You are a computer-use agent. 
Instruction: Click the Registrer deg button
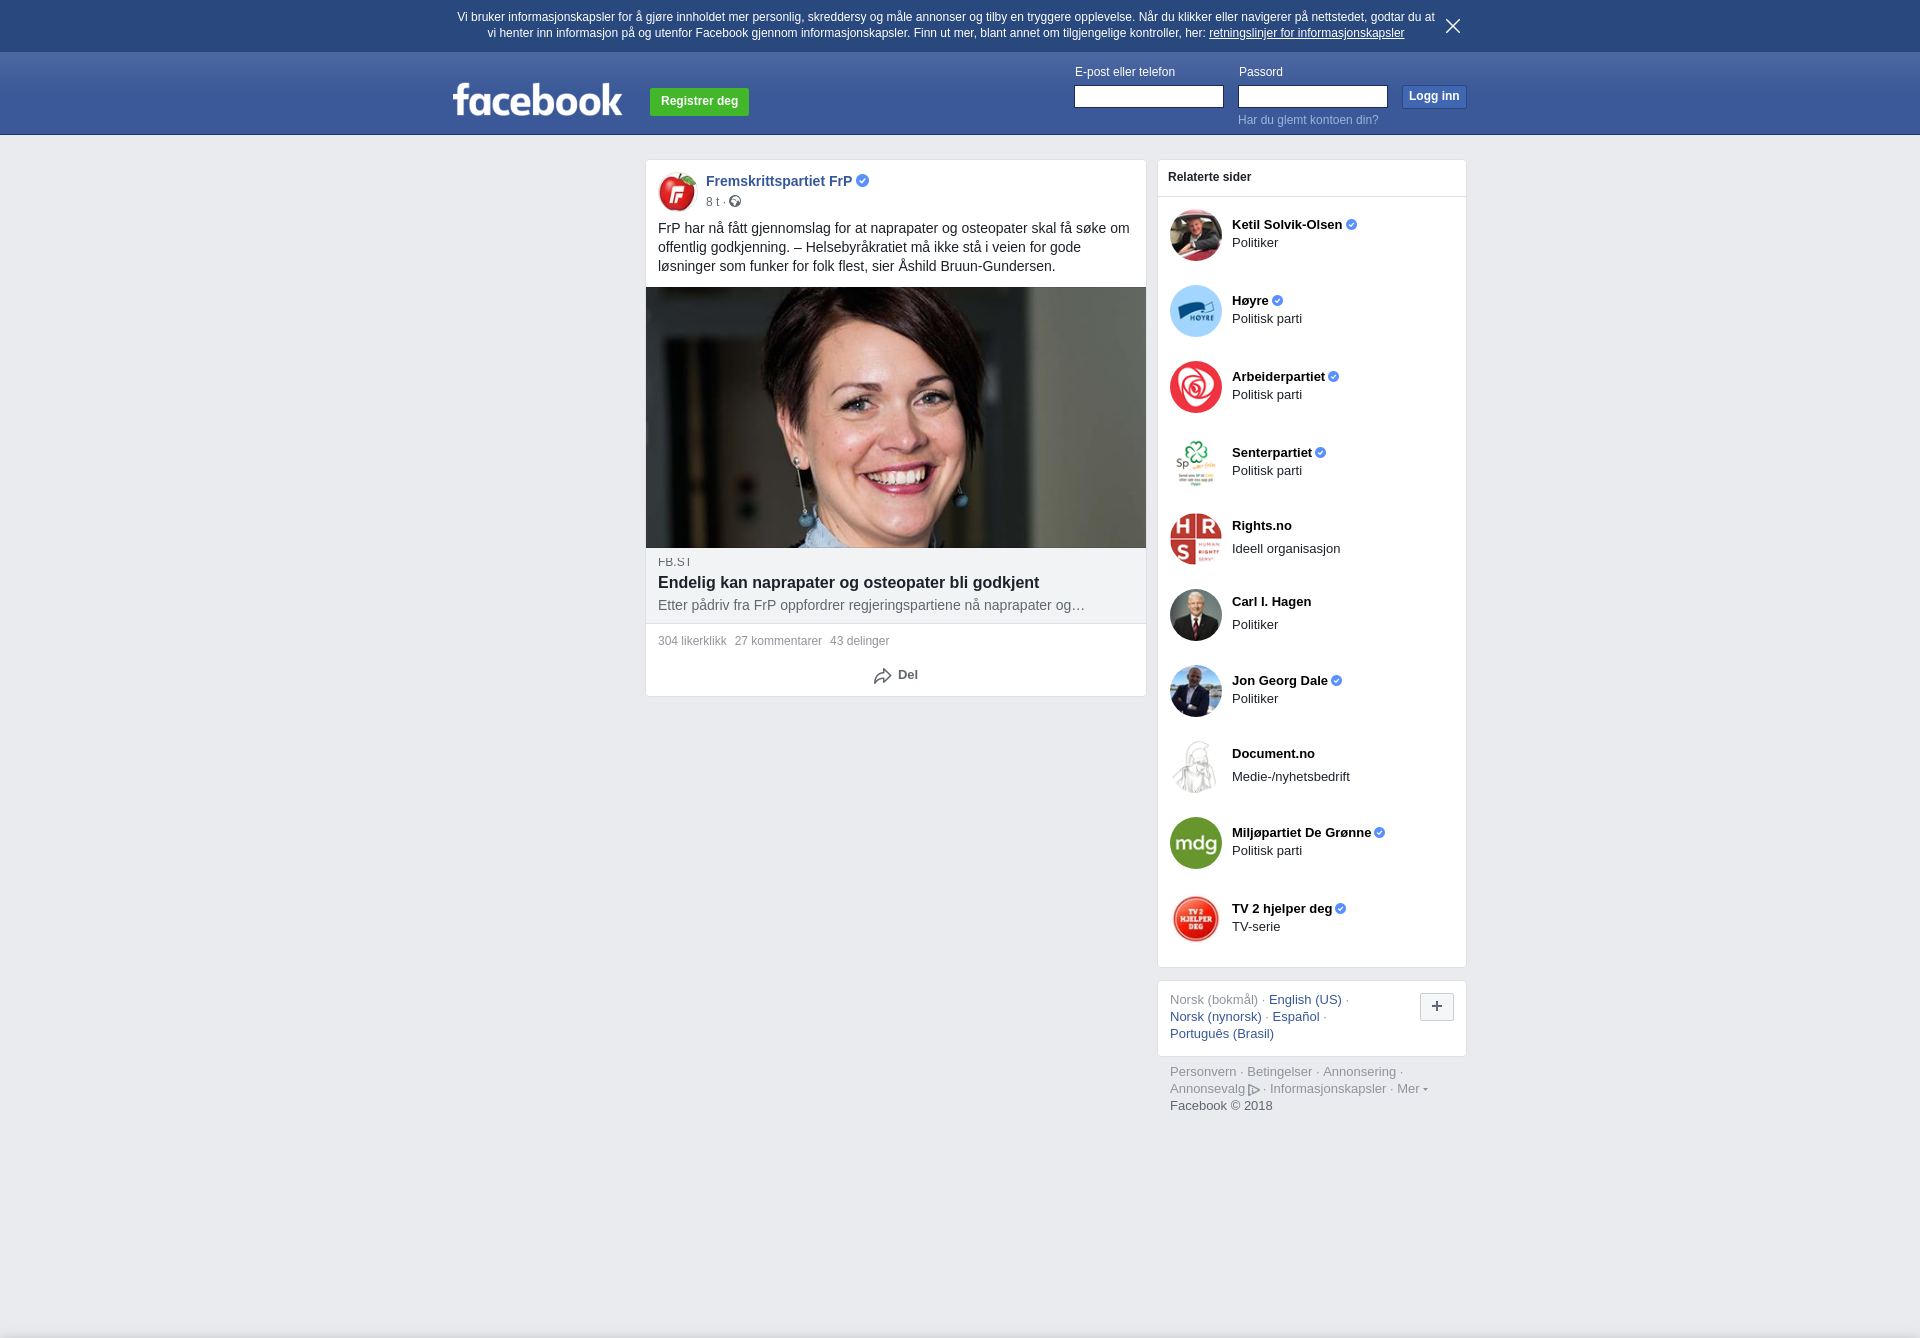[699, 102]
